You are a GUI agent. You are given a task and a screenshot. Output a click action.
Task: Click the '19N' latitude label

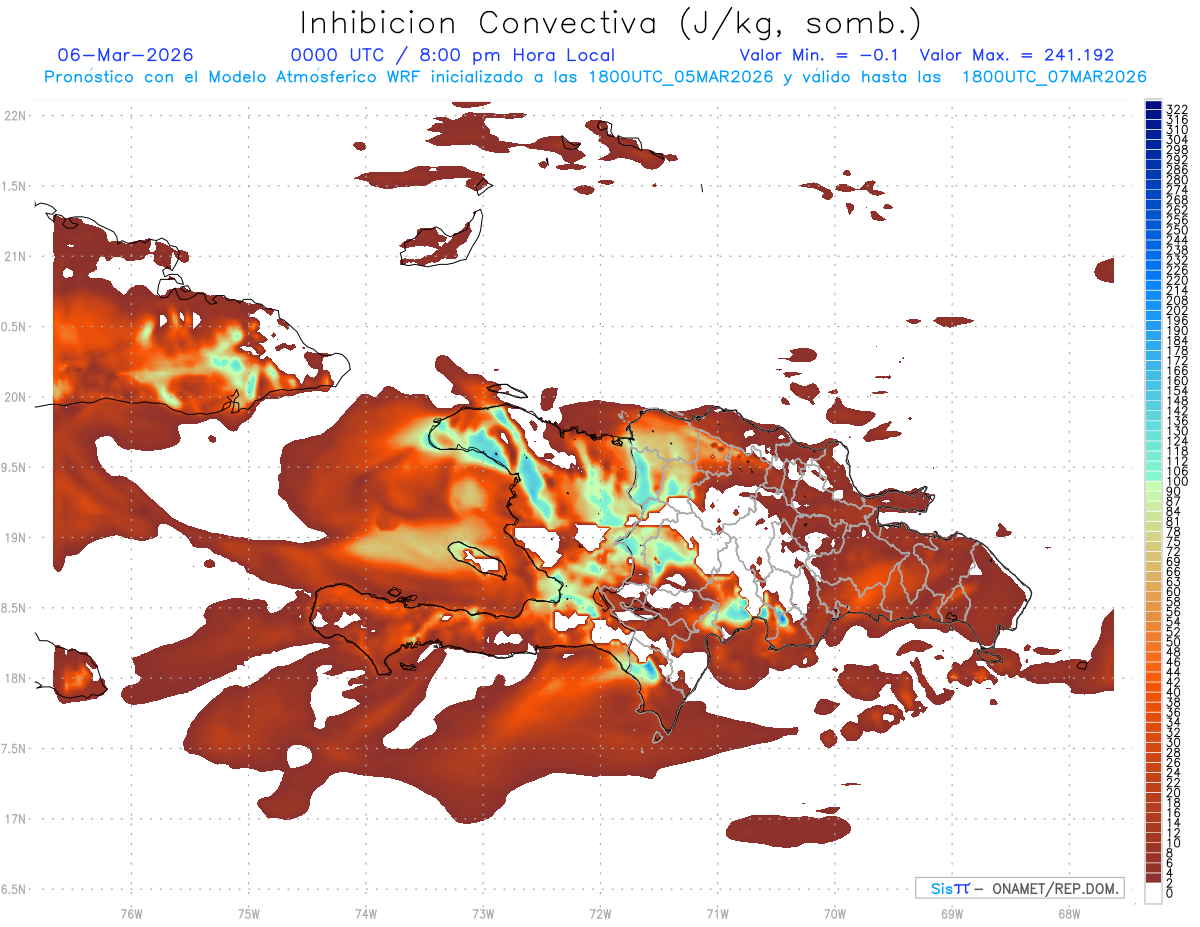click(x=14, y=538)
